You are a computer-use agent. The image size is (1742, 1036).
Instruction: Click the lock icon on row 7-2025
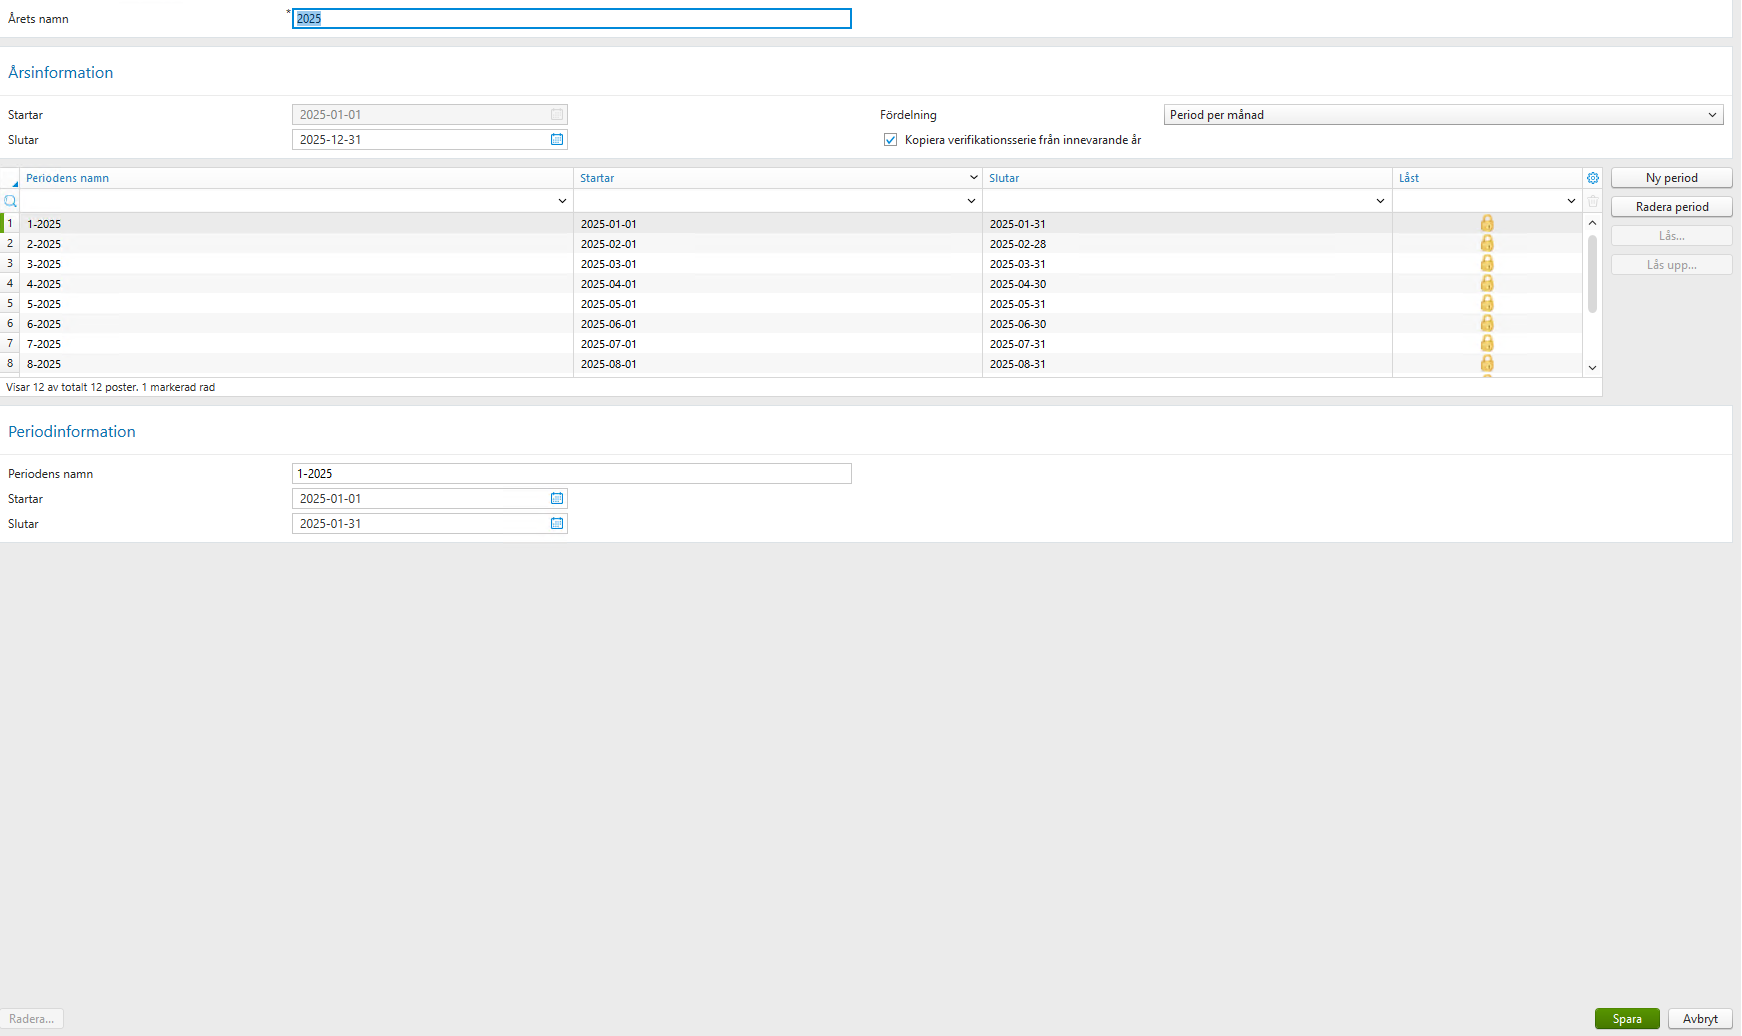(x=1487, y=343)
